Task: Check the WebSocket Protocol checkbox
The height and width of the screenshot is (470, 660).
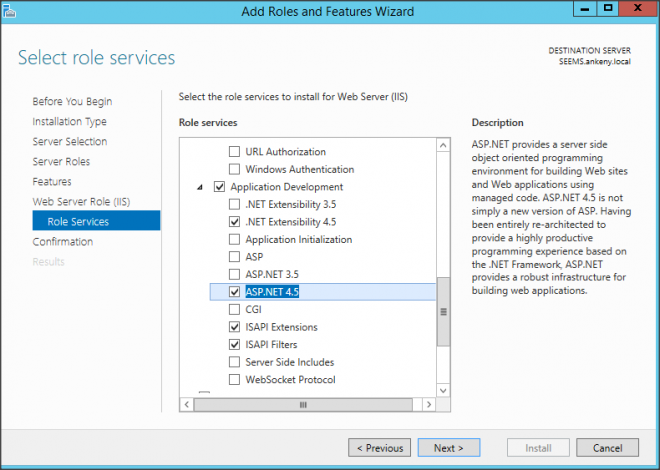Action: click(x=235, y=380)
